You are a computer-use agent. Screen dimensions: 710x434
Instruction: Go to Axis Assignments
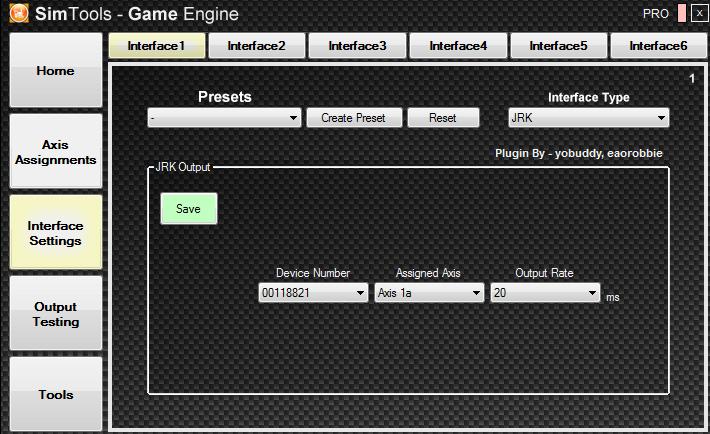56,151
